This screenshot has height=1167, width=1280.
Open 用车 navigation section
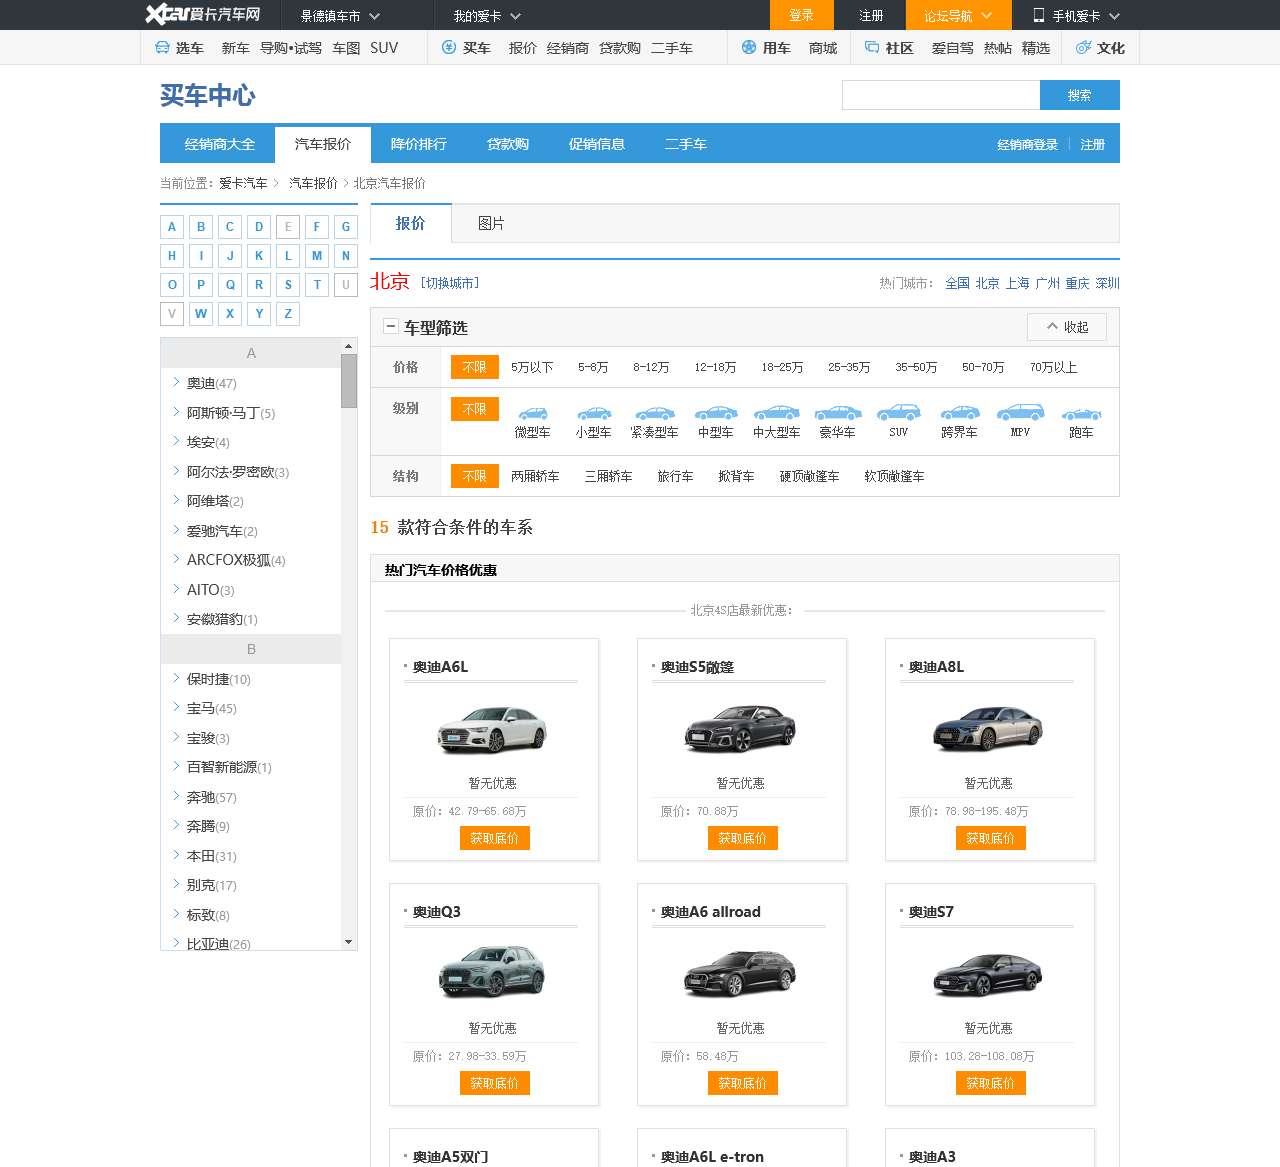pos(766,48)
